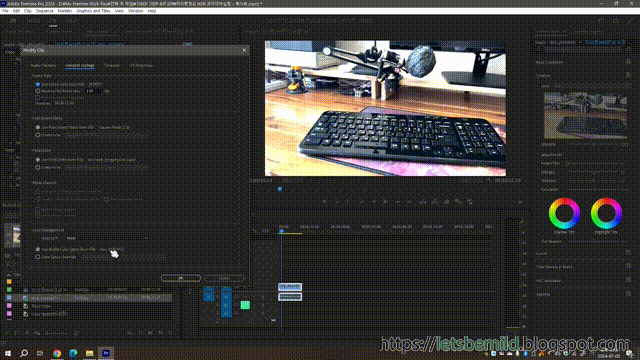The width and height of the screenshot is (640, 360).
Task: Open the Clip menu
Action: coord(27,11)
